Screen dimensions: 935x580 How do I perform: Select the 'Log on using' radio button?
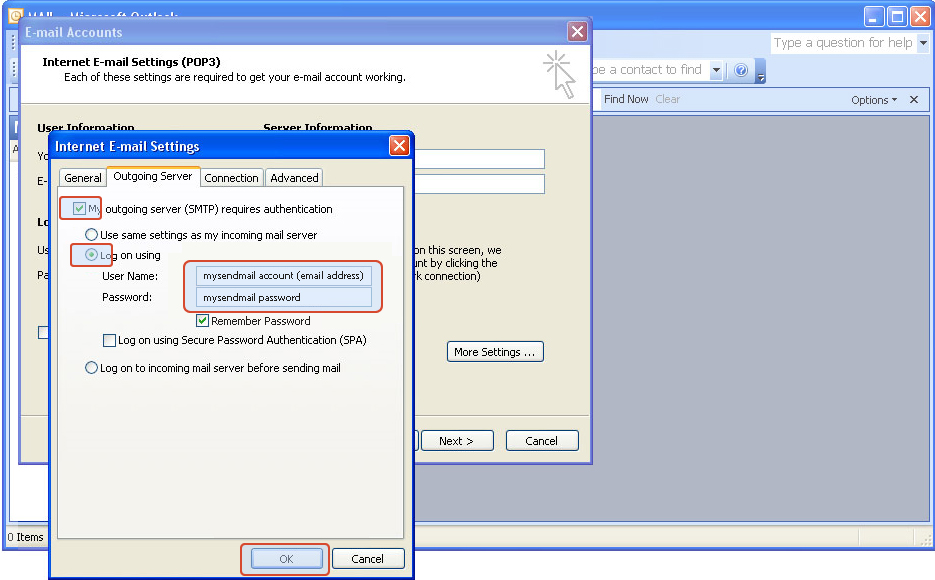coord(92,255)
